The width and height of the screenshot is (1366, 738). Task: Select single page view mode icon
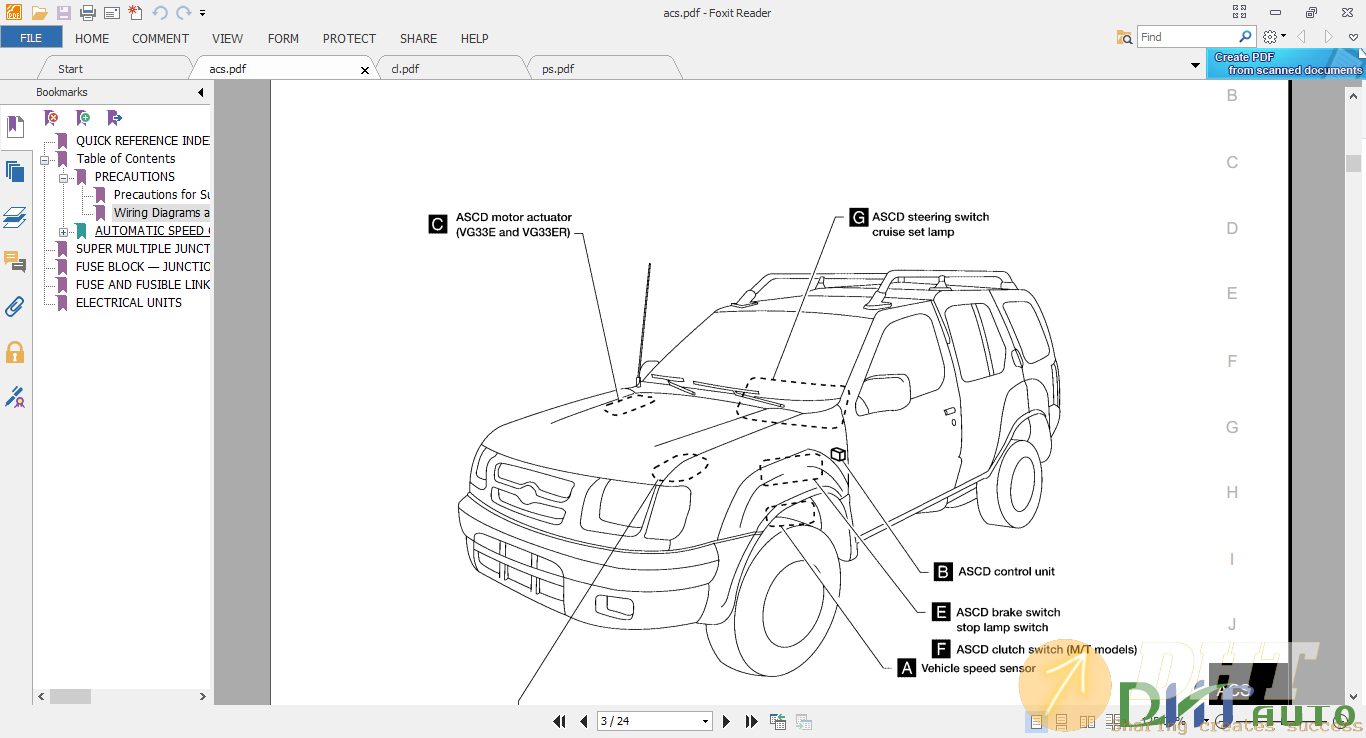[1036, 721]
